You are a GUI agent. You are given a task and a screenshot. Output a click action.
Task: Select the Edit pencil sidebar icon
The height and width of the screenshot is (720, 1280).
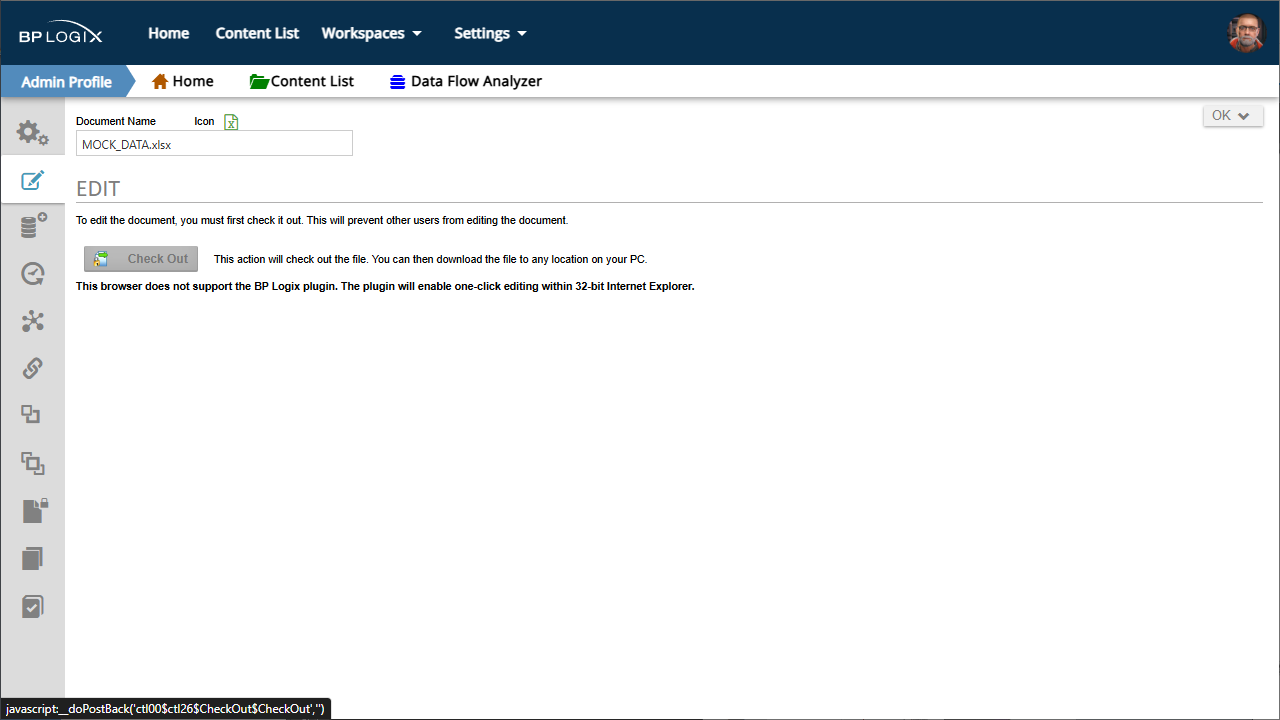32,180
